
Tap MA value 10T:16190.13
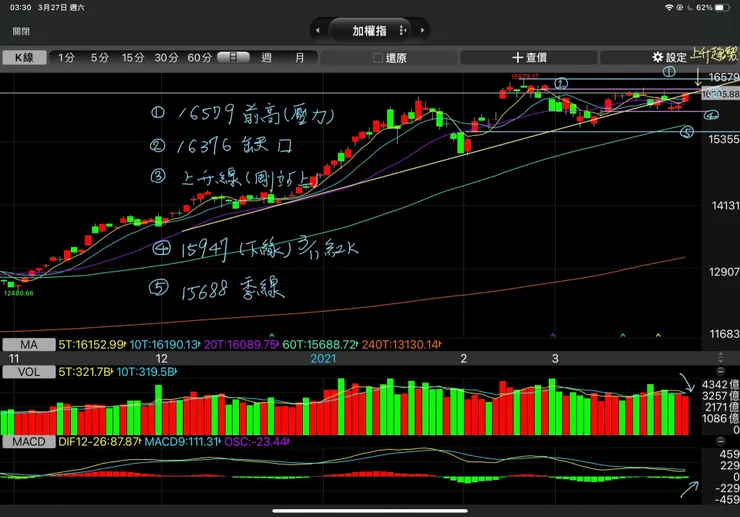164,345
